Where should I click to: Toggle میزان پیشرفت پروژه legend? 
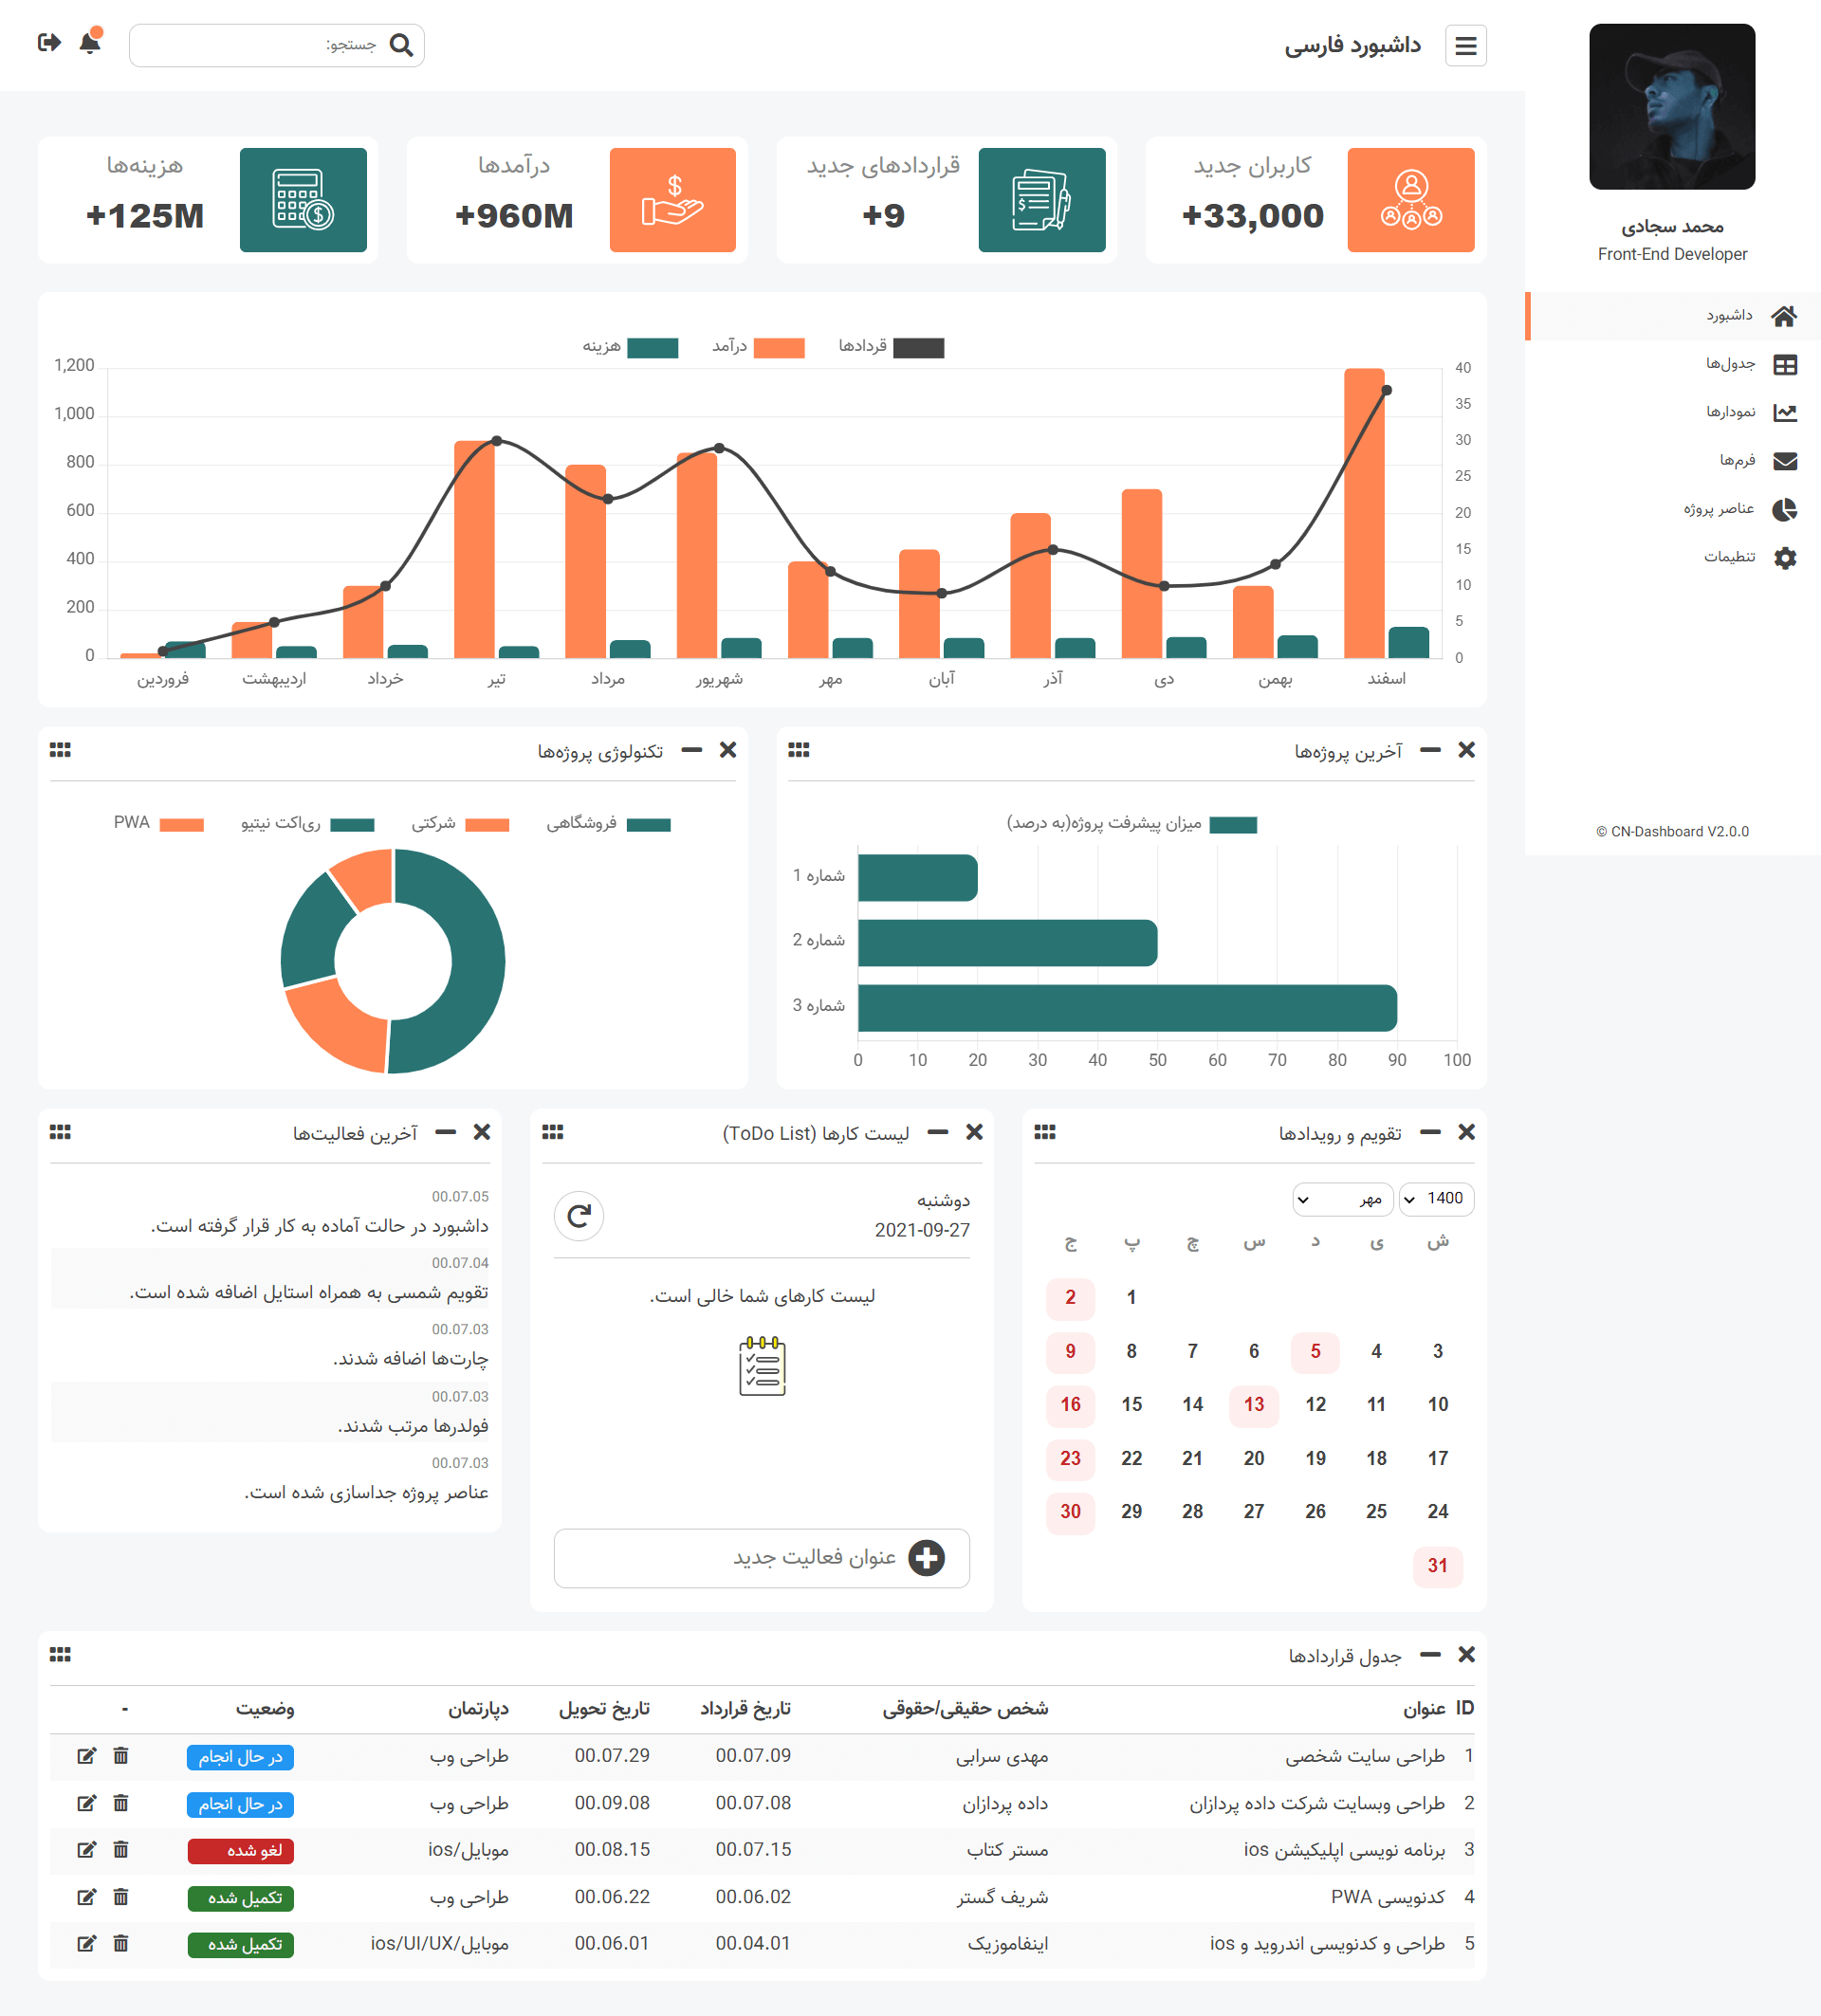1131,824
